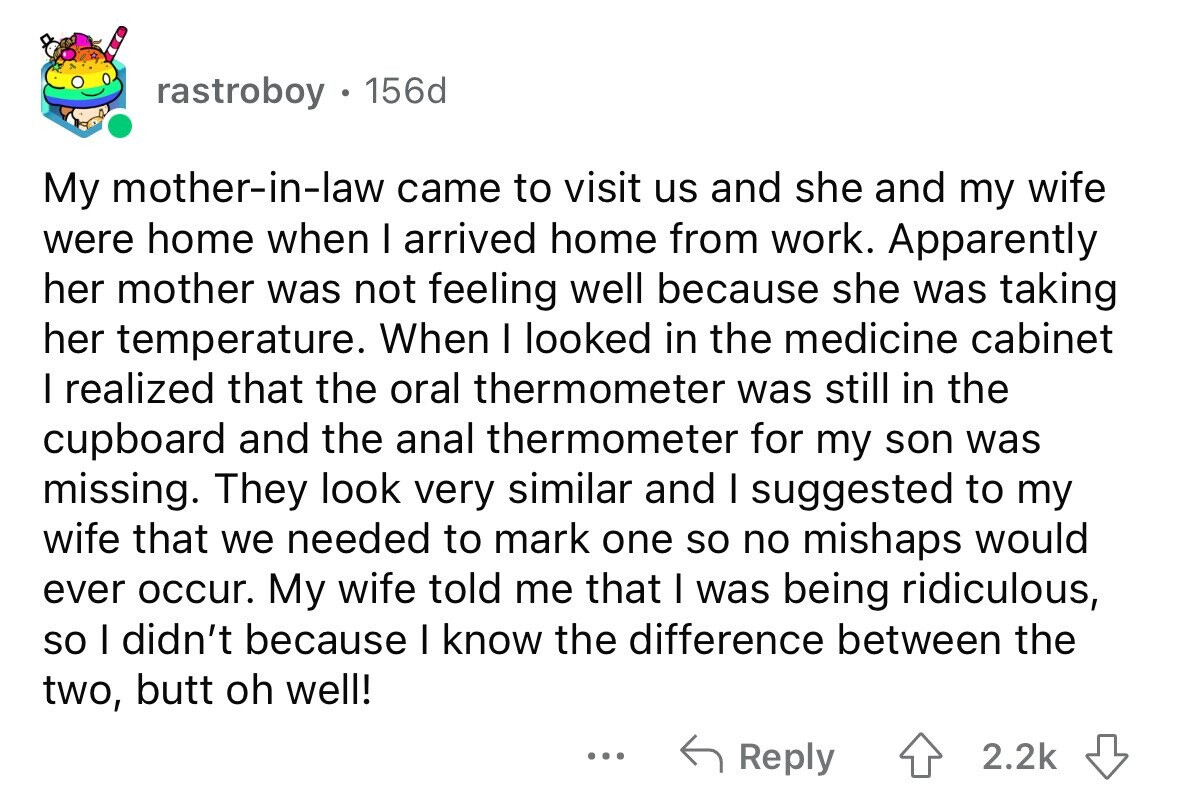
Task: Open the three-dot more options menu
Action: (606, 757)
